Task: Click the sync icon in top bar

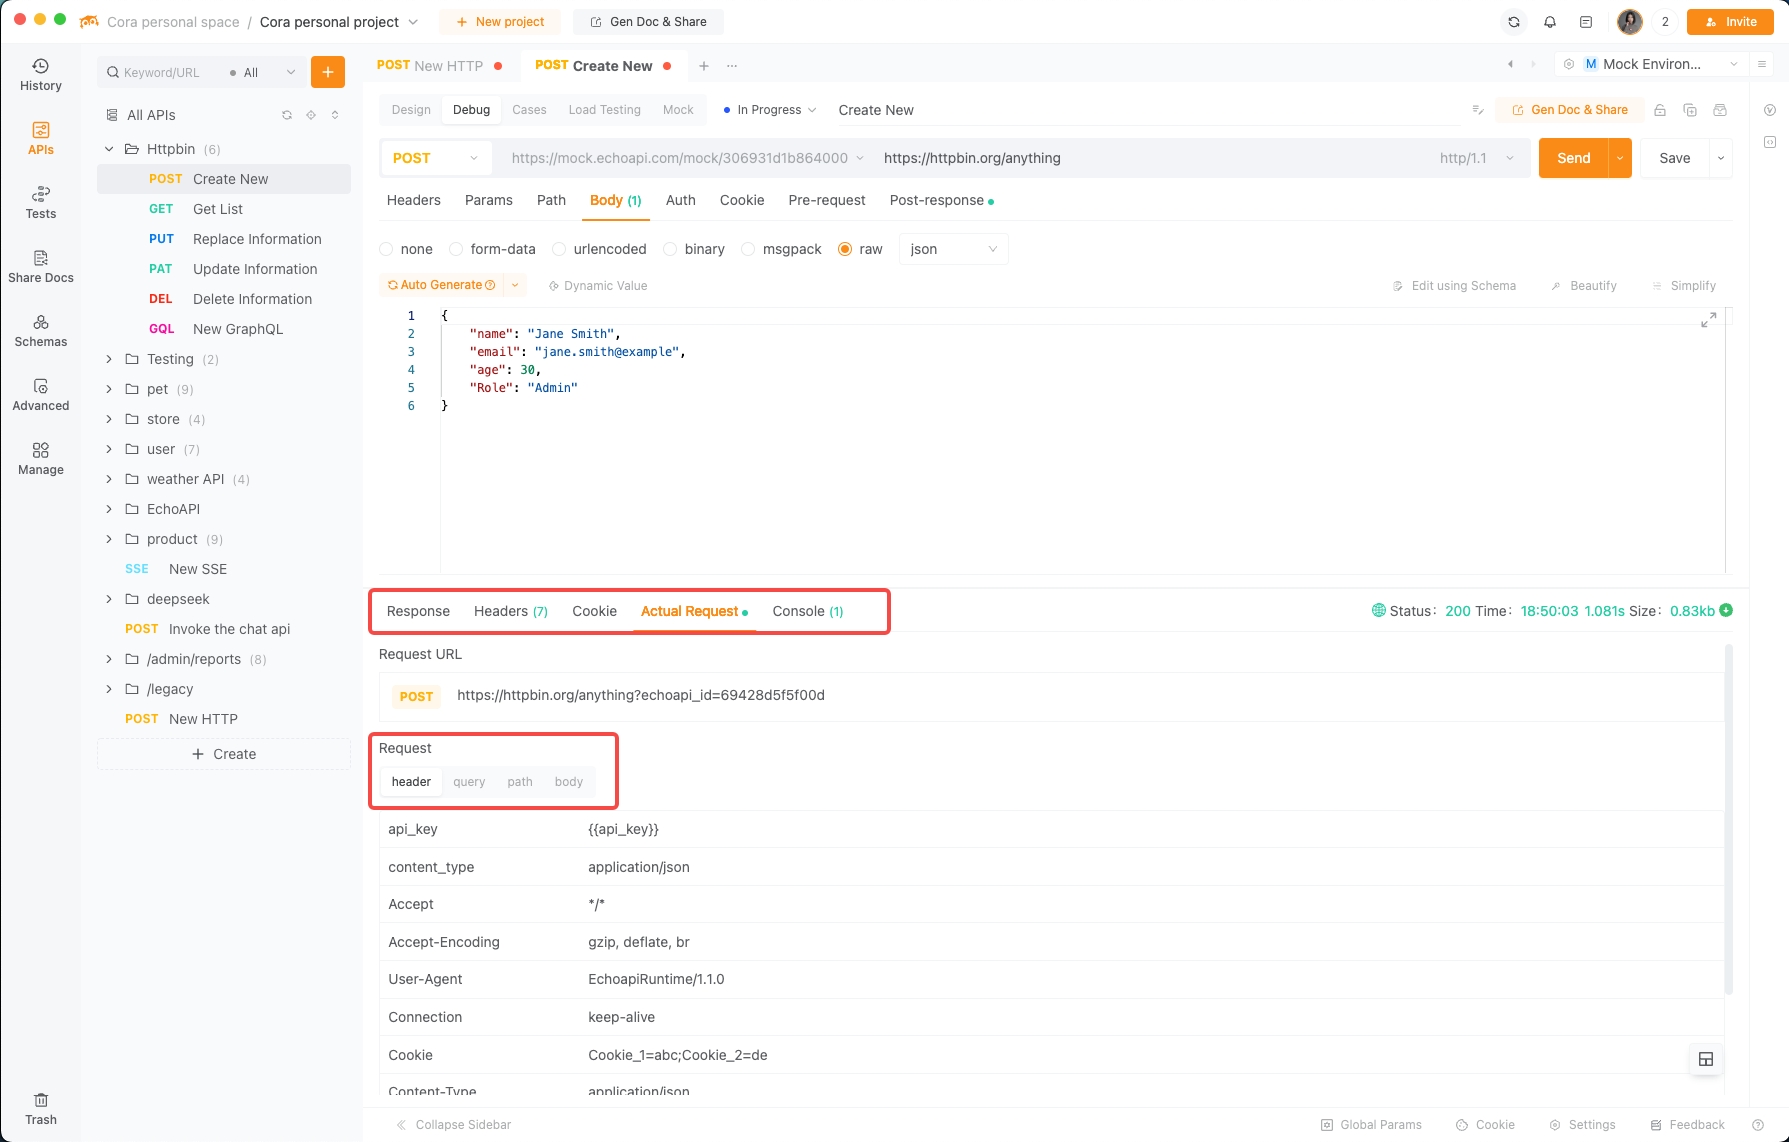Action: [x=1514, y=22]
